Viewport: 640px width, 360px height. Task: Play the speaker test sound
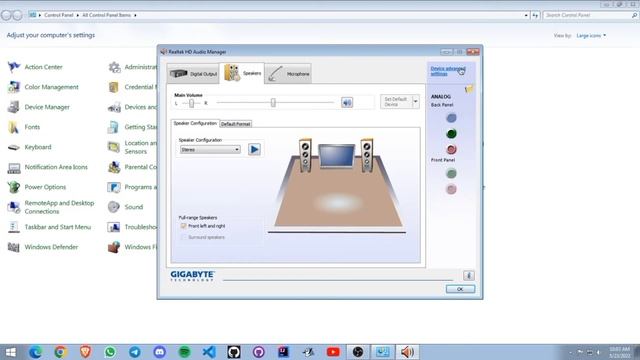coord(254,149)
